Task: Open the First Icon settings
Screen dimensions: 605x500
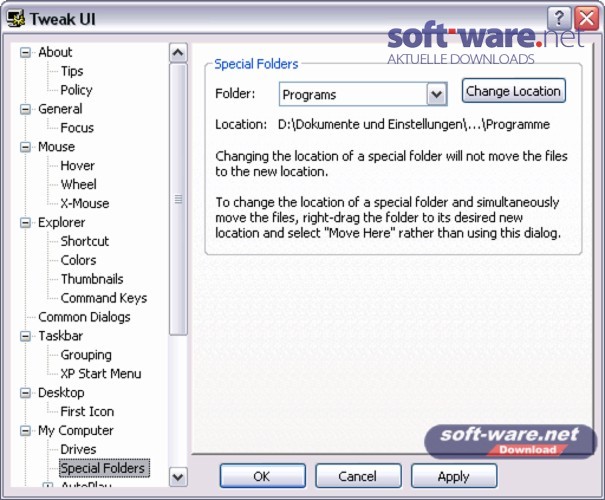Action: [87, 411]
